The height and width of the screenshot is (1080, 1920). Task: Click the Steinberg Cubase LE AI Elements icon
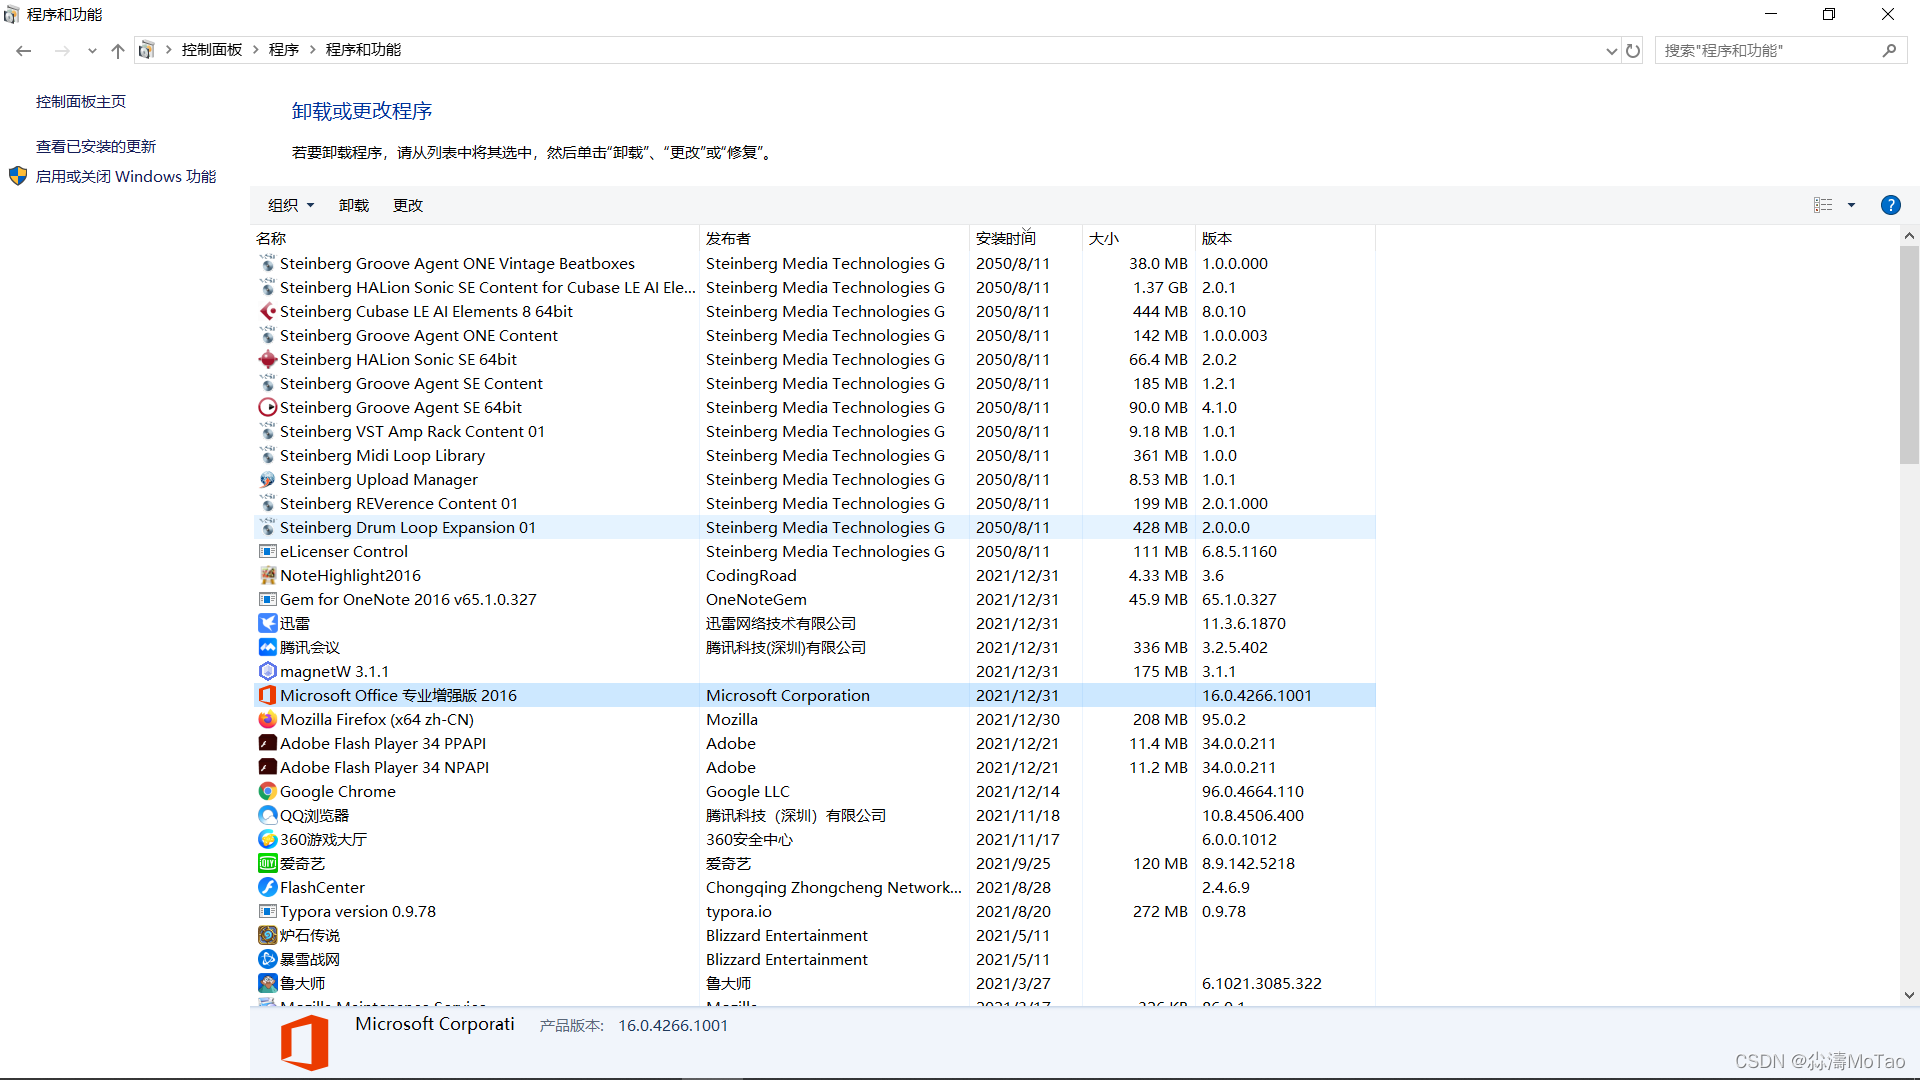coord(267,311)
